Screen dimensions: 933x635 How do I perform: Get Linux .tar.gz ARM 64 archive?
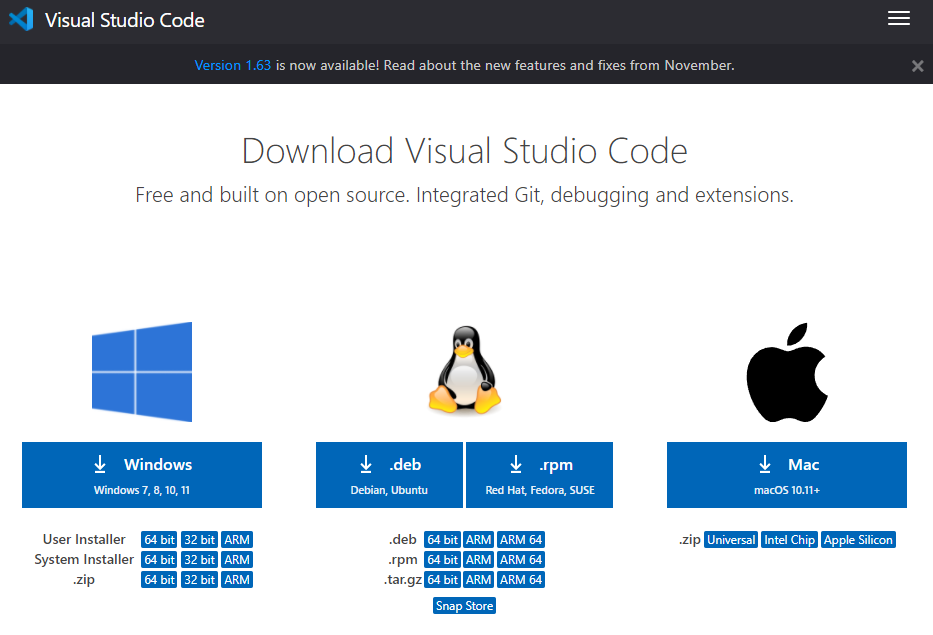(521, 580)
